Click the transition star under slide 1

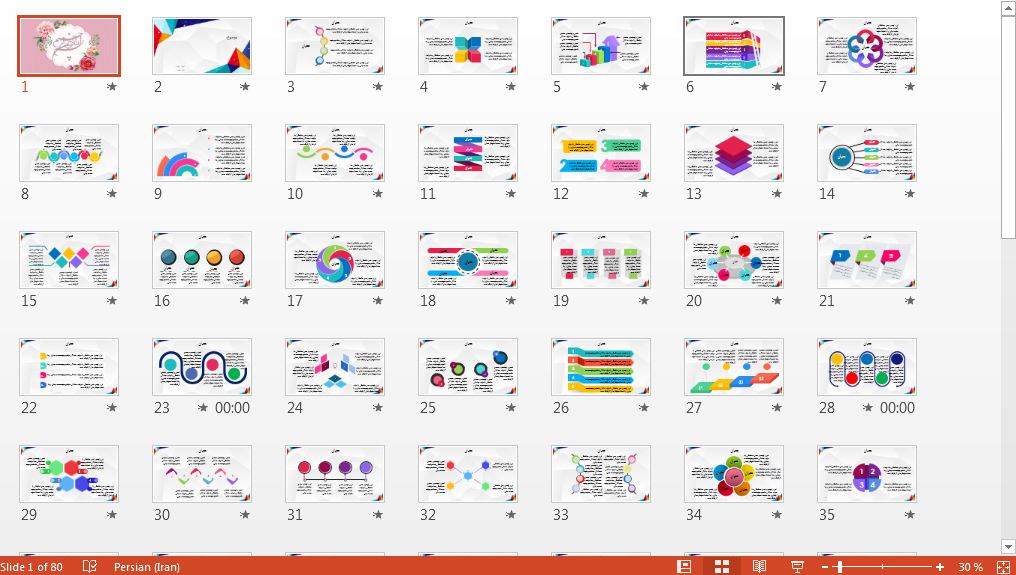point(111,87)
